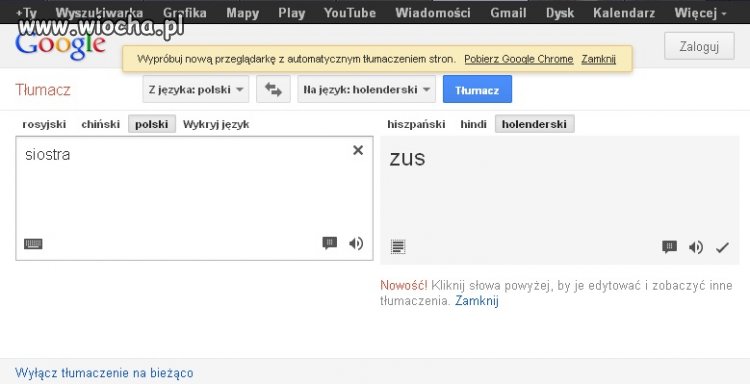Show example usage for translation
This screenshot has height=384, width=750.
coord(669,247)
